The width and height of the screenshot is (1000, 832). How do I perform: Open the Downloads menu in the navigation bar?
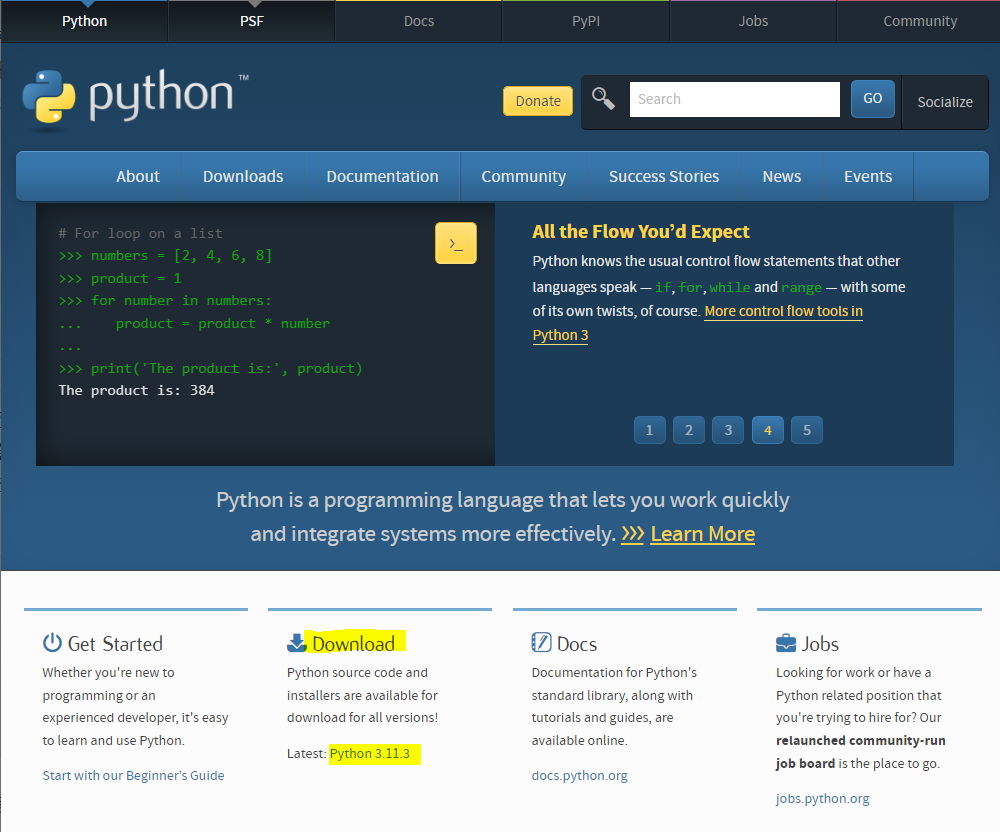tap(243, 177)
